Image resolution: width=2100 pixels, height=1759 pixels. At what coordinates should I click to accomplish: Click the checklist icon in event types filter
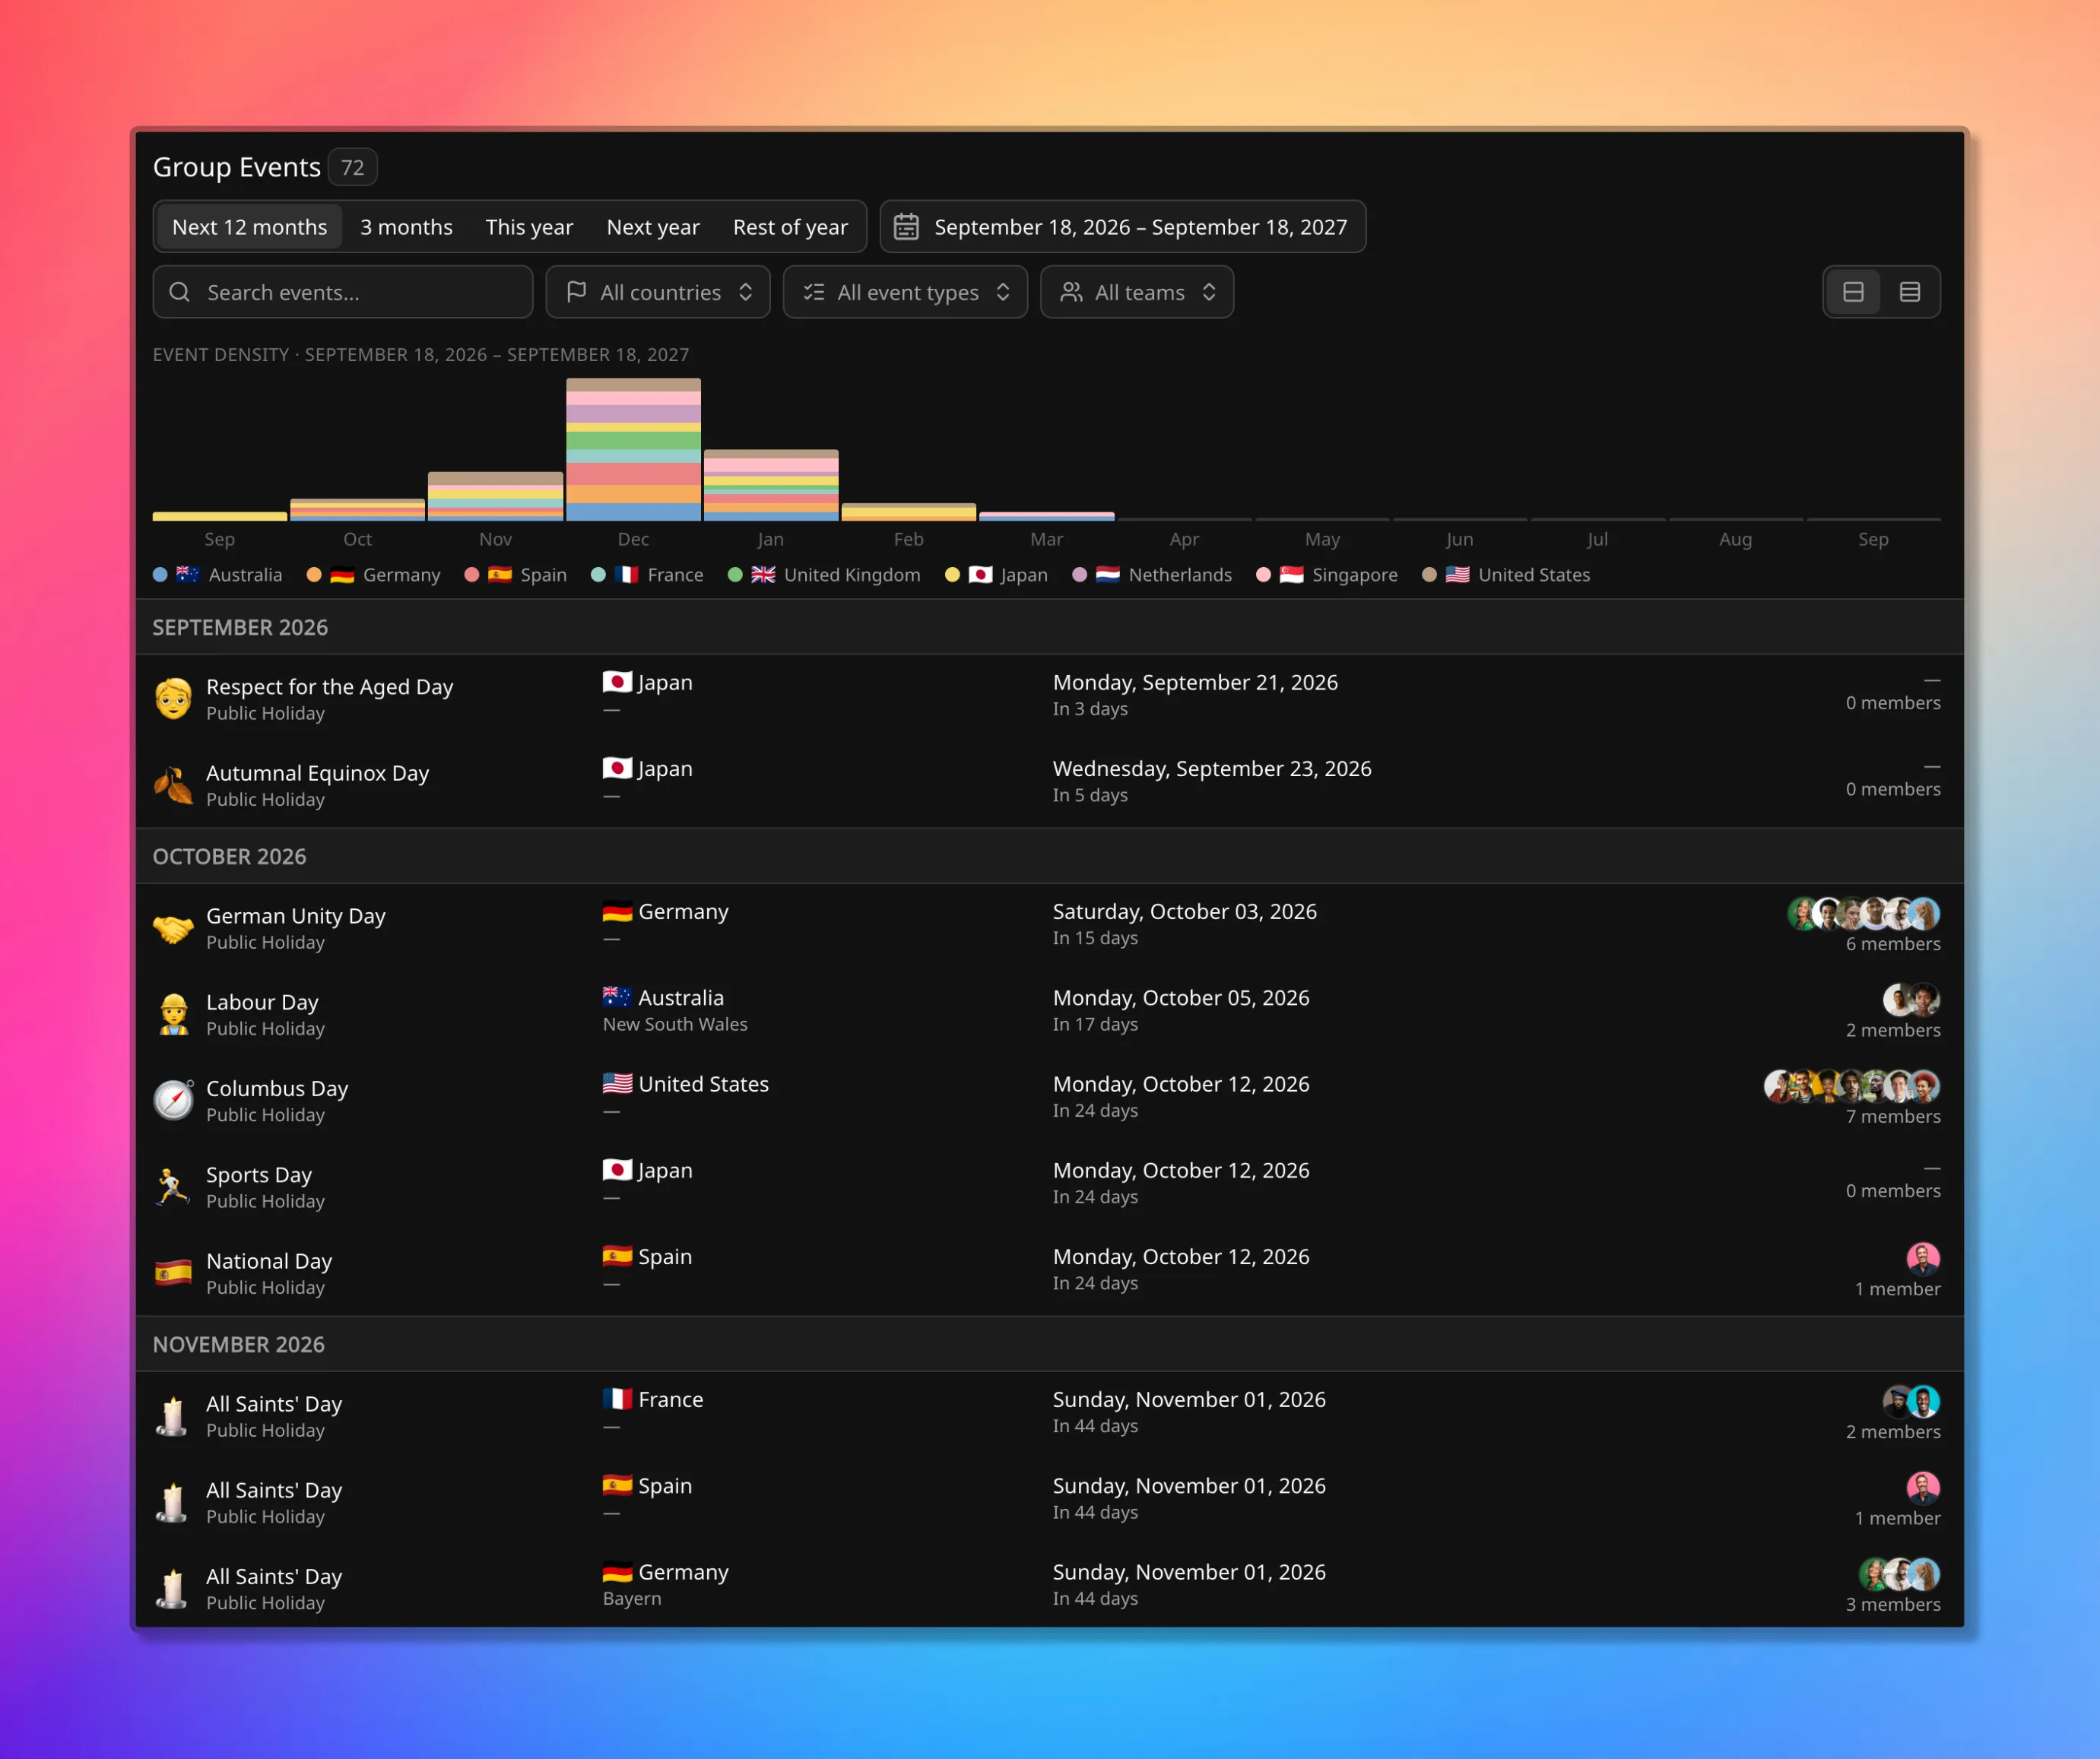pyautogui.click(x=814, y=292)
